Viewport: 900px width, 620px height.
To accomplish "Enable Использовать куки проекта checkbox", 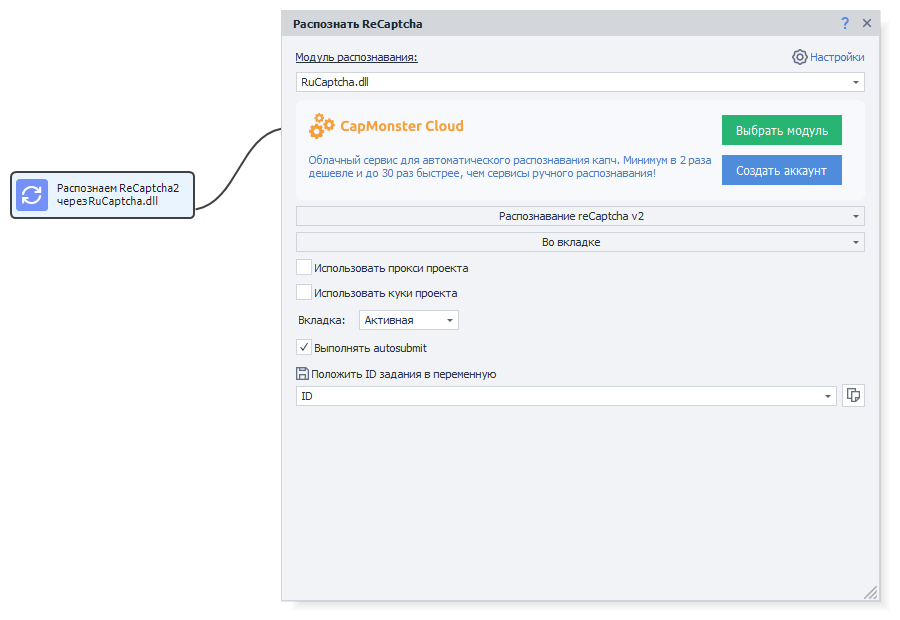I will [304, 293].
